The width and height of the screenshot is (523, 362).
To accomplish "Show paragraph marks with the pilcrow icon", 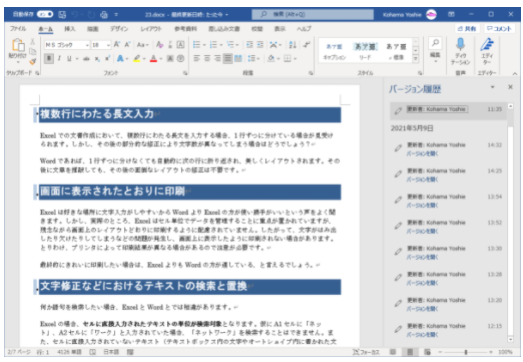I will coord(307,44).
